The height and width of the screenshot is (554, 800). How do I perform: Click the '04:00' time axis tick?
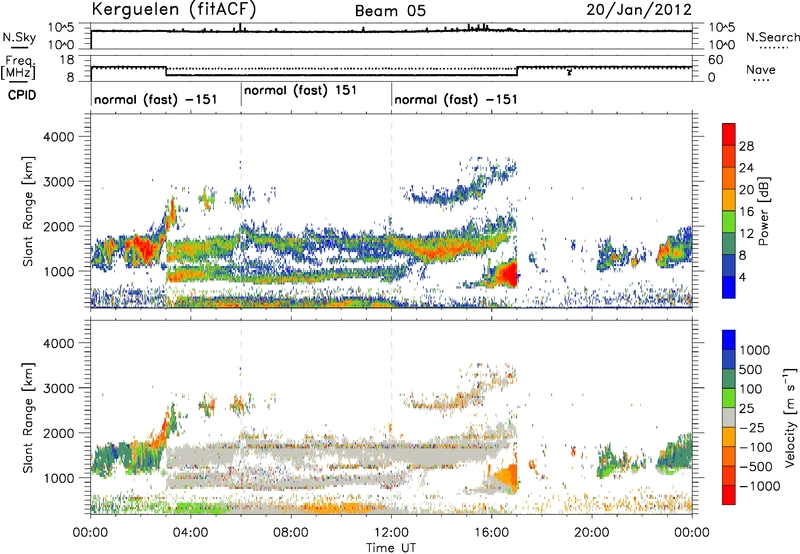coord(190,533)
